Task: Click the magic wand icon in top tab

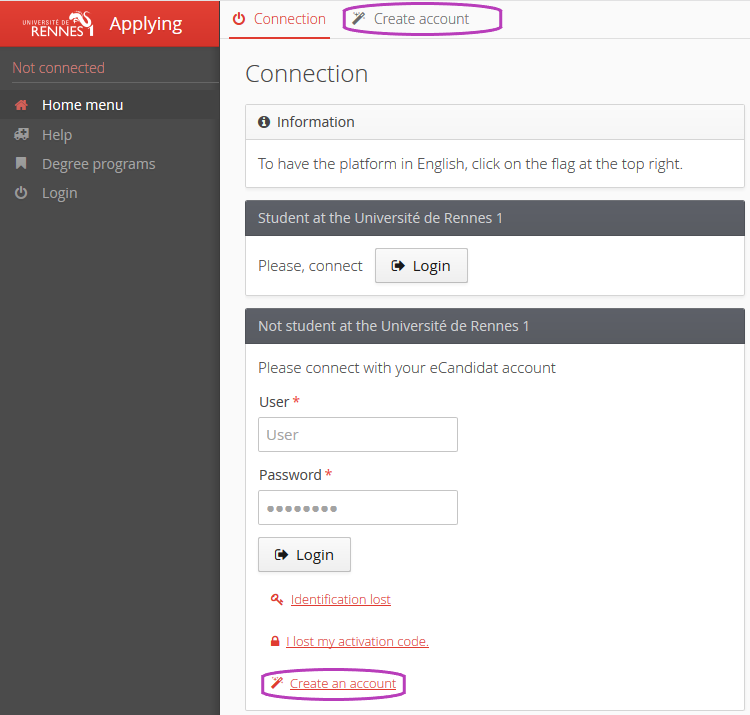Action: [359, 19]
